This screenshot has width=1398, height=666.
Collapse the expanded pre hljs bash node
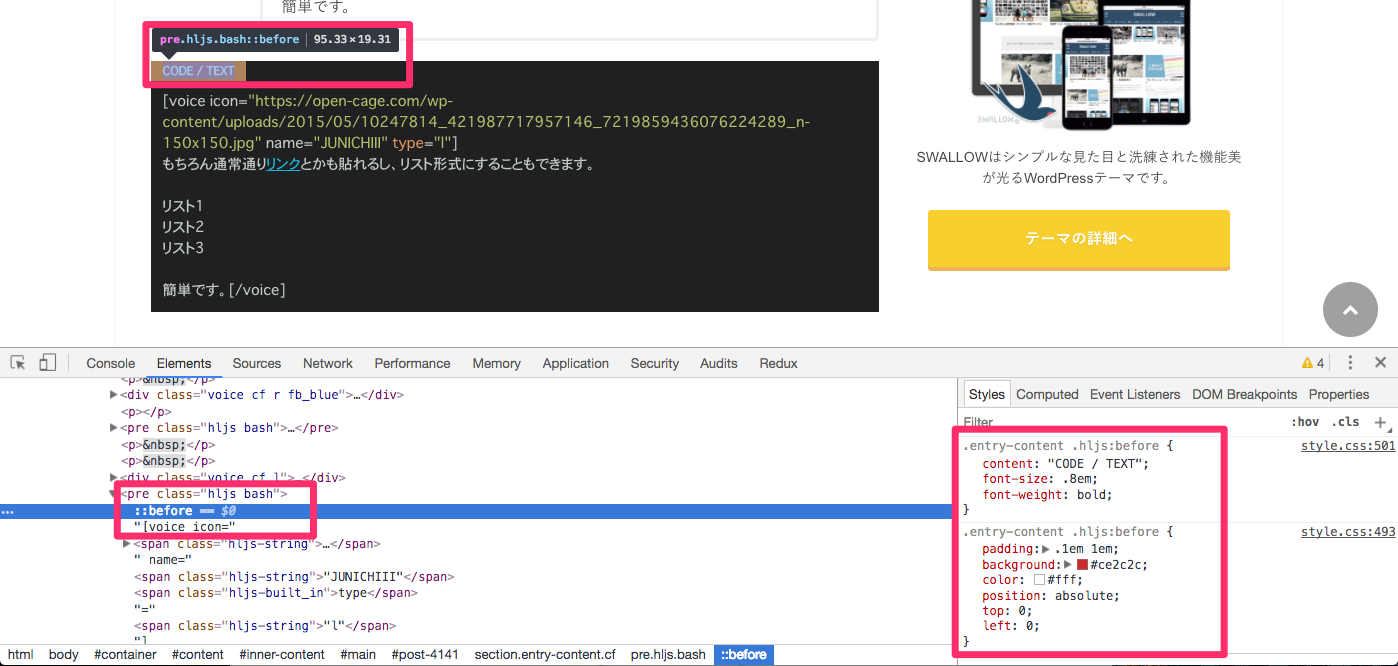113,494
